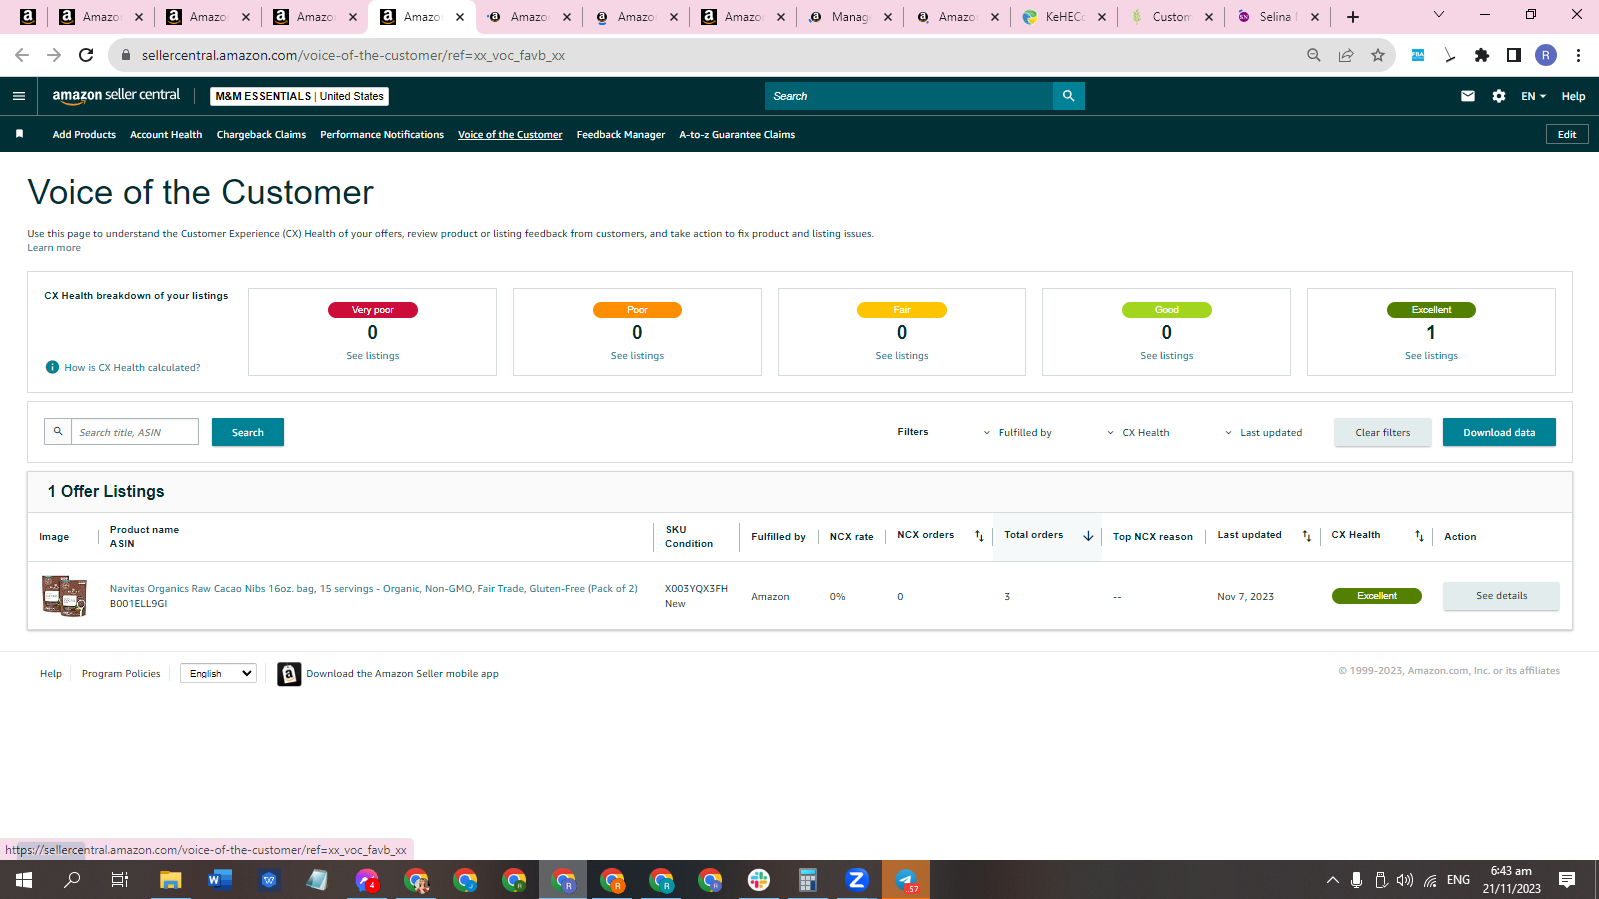Click the Help link in header

tap(1573, 96)
